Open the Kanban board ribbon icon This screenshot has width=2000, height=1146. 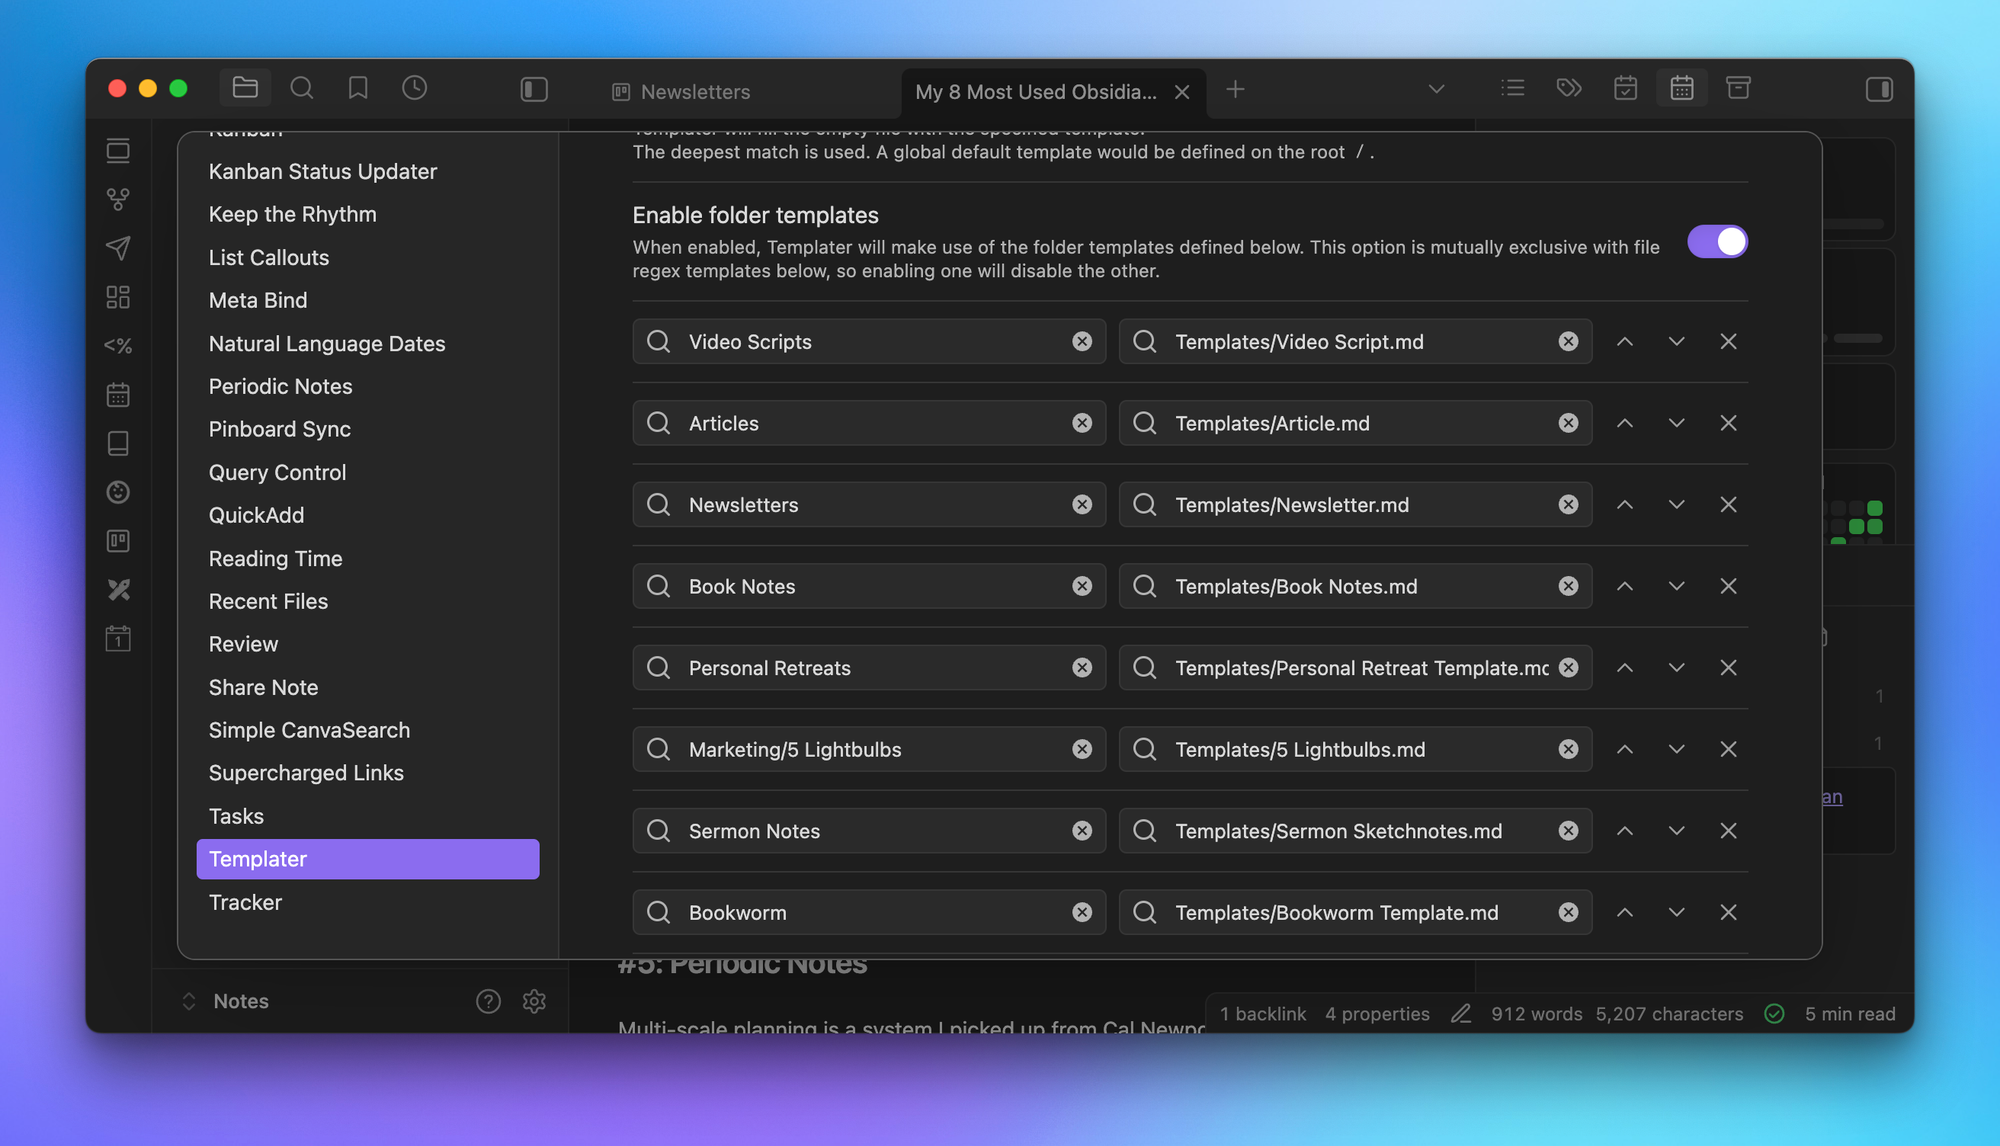click(118, 541)
